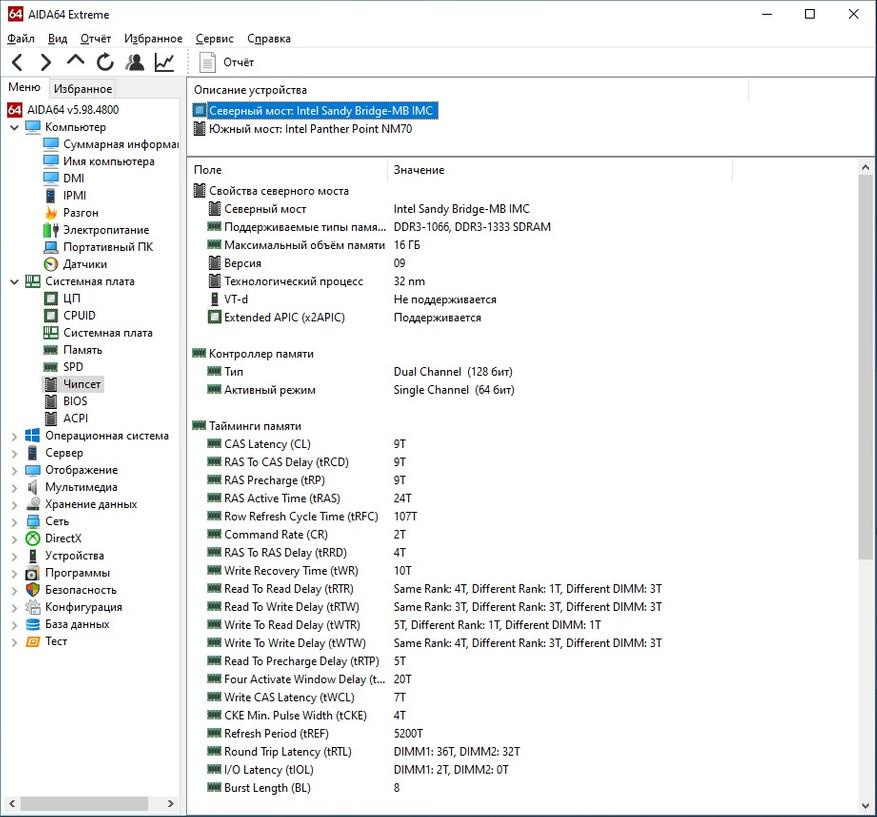This screenshot has width=877, height=817.
Task: Expand the Сервер branch
Action: coord(15,454)
